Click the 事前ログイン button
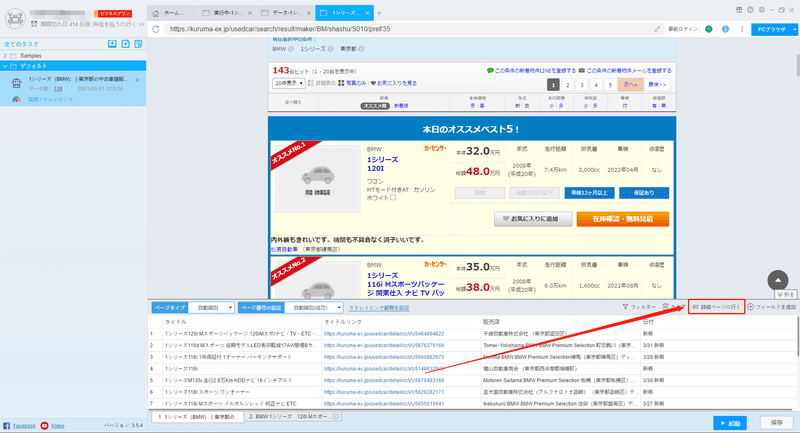The width and height of the screenshot is (800, 433). pyautogui.click(x=683, y=29)
